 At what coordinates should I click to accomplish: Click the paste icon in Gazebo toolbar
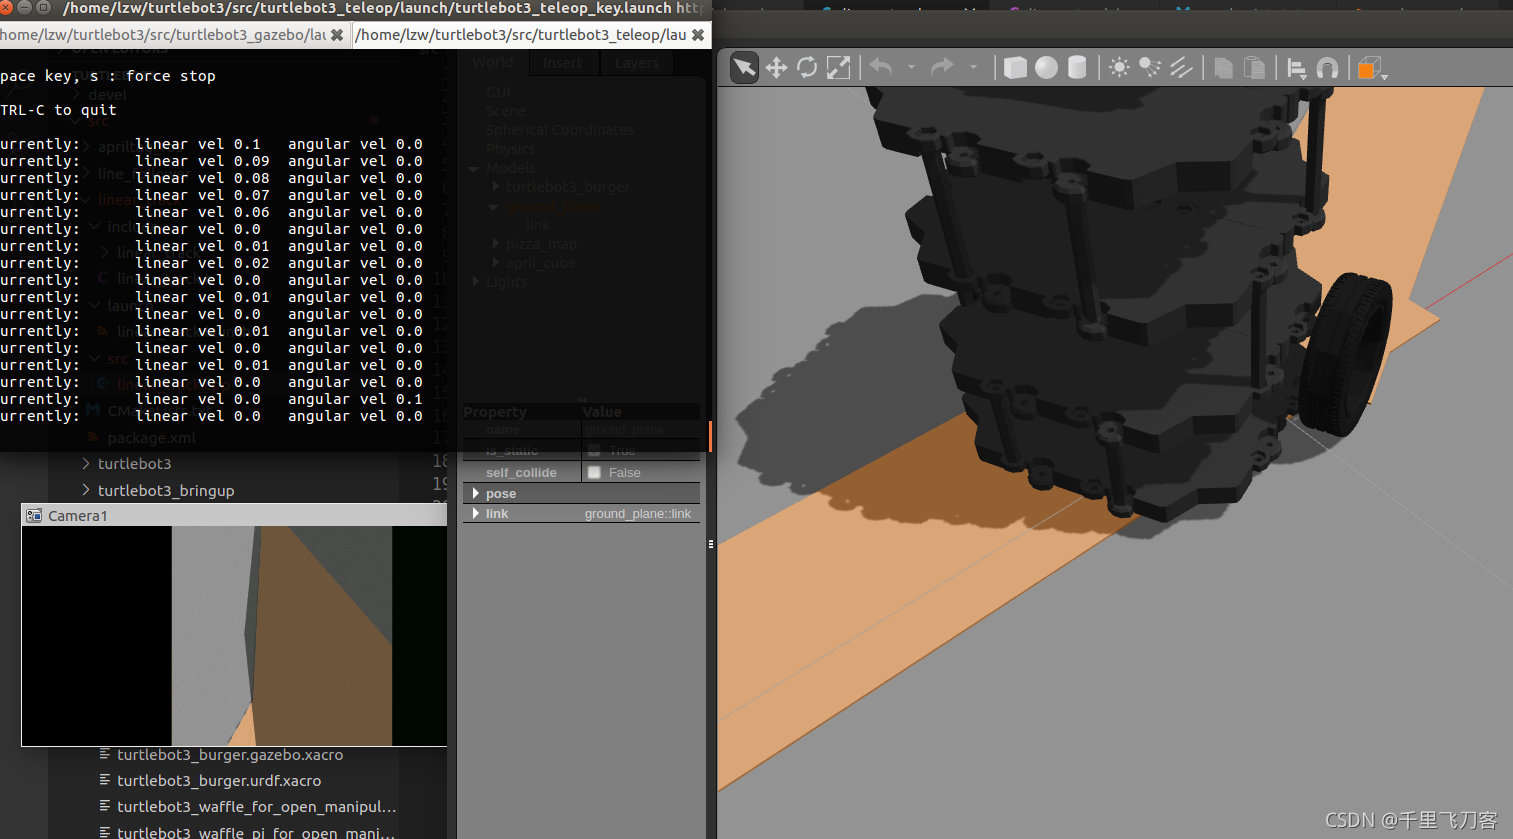pyautogui.click(x=1254, y=68)
